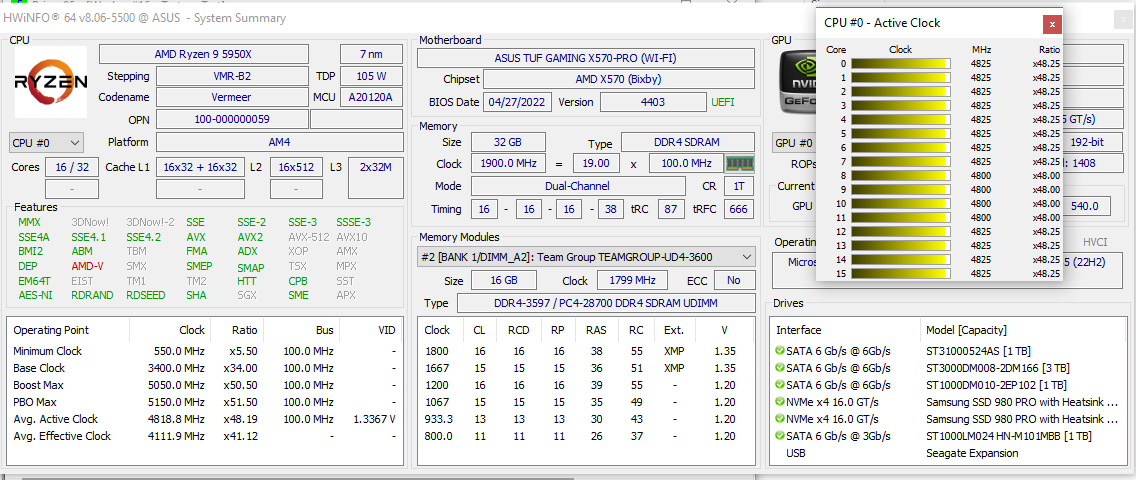Viewport: 1136px width, 480px height.
Task: Click the MCU A20120A field
Action: (372, 97)
